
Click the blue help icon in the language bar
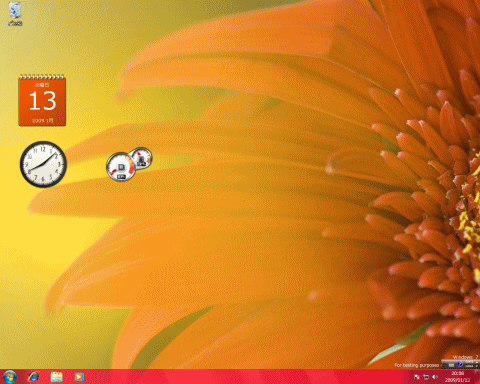(x=460, y=364)
